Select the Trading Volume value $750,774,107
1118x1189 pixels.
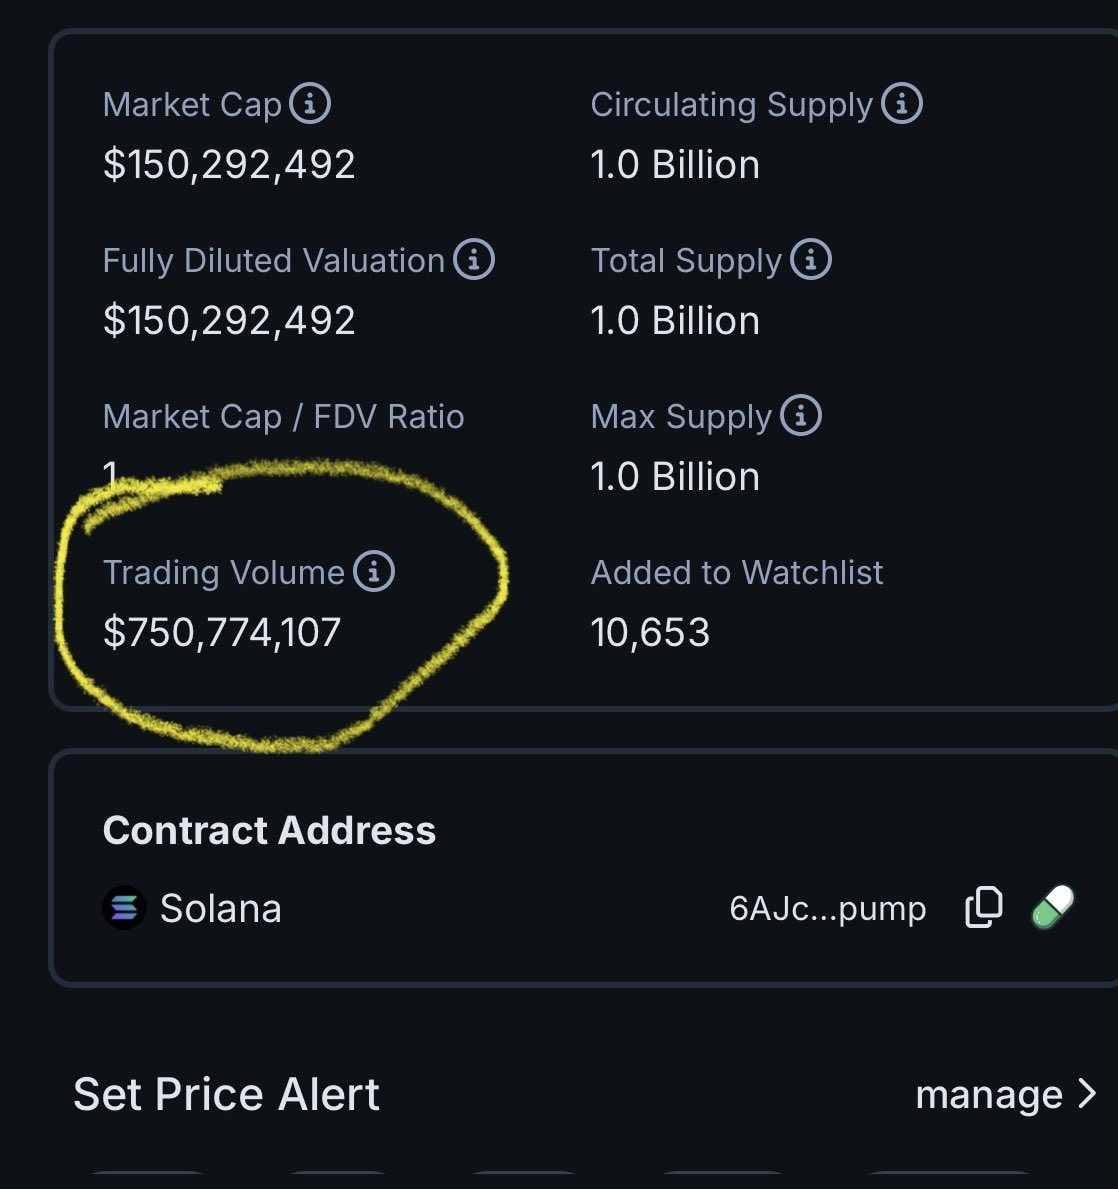[x=222, y=632]
